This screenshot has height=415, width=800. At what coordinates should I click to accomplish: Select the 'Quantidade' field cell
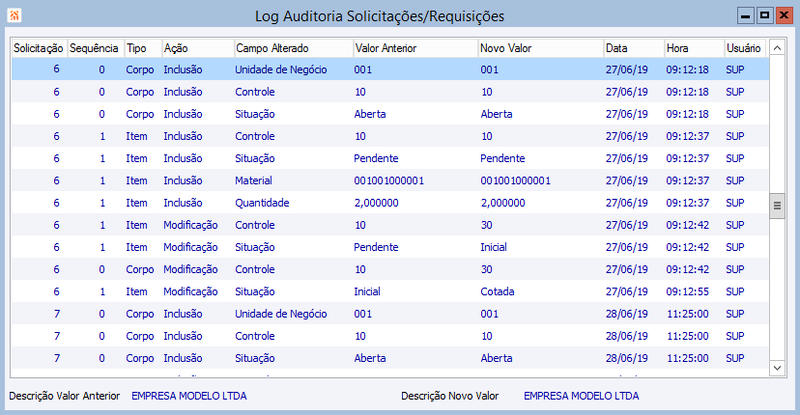[x=262, y=203]
